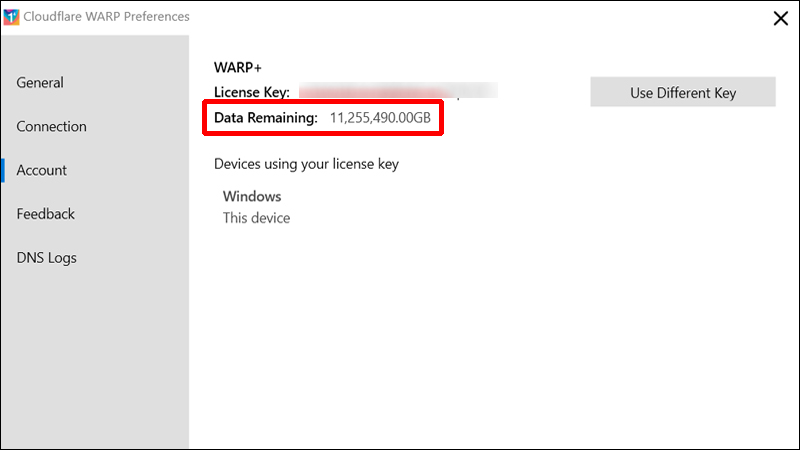The width and height of the screenshot is (800, 450).
Task: Switch to the Connection tab
Action: pos(52,127)
